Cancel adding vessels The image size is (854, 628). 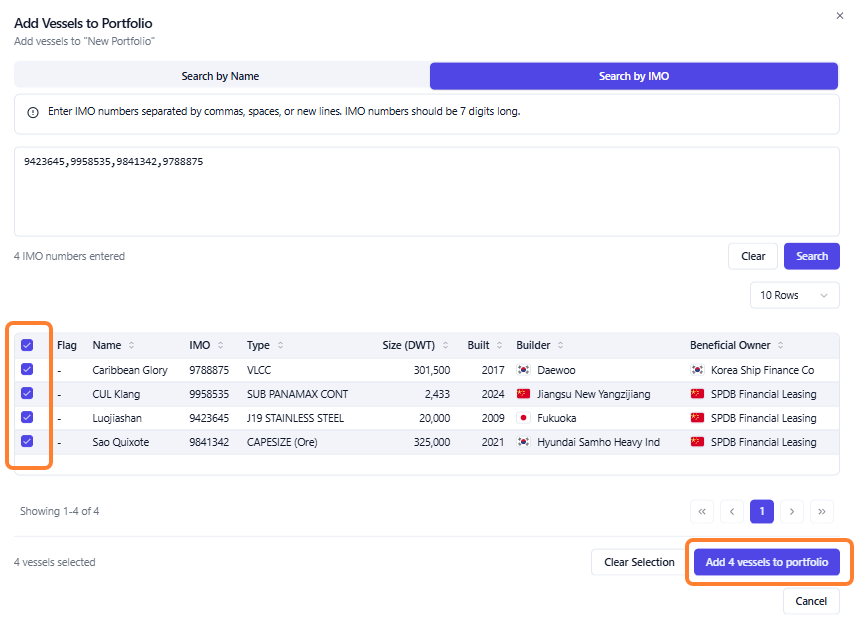pos(811,601)
